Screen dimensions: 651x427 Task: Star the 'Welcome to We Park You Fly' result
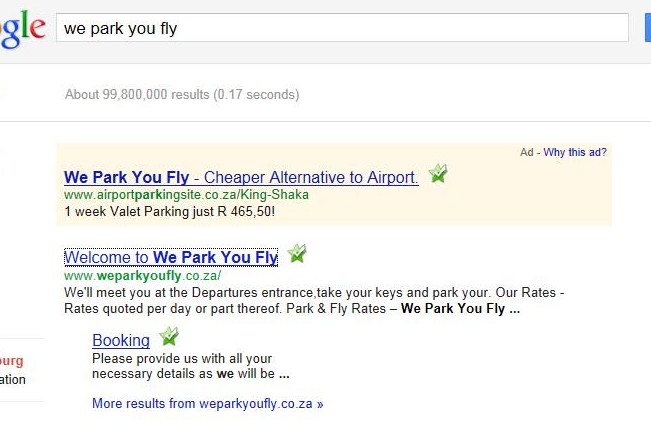point(296,254)
